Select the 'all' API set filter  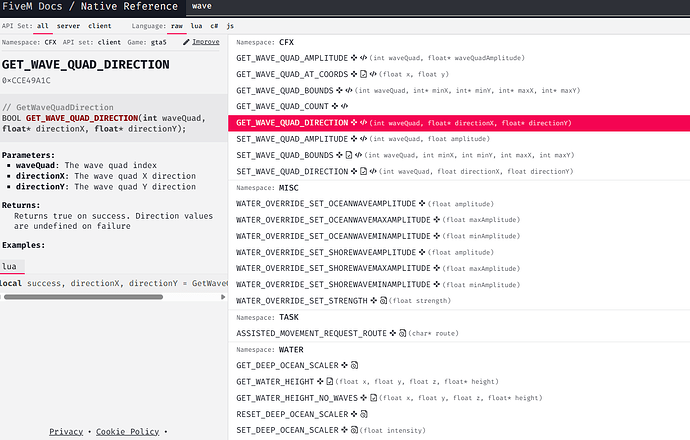(43, 26)
